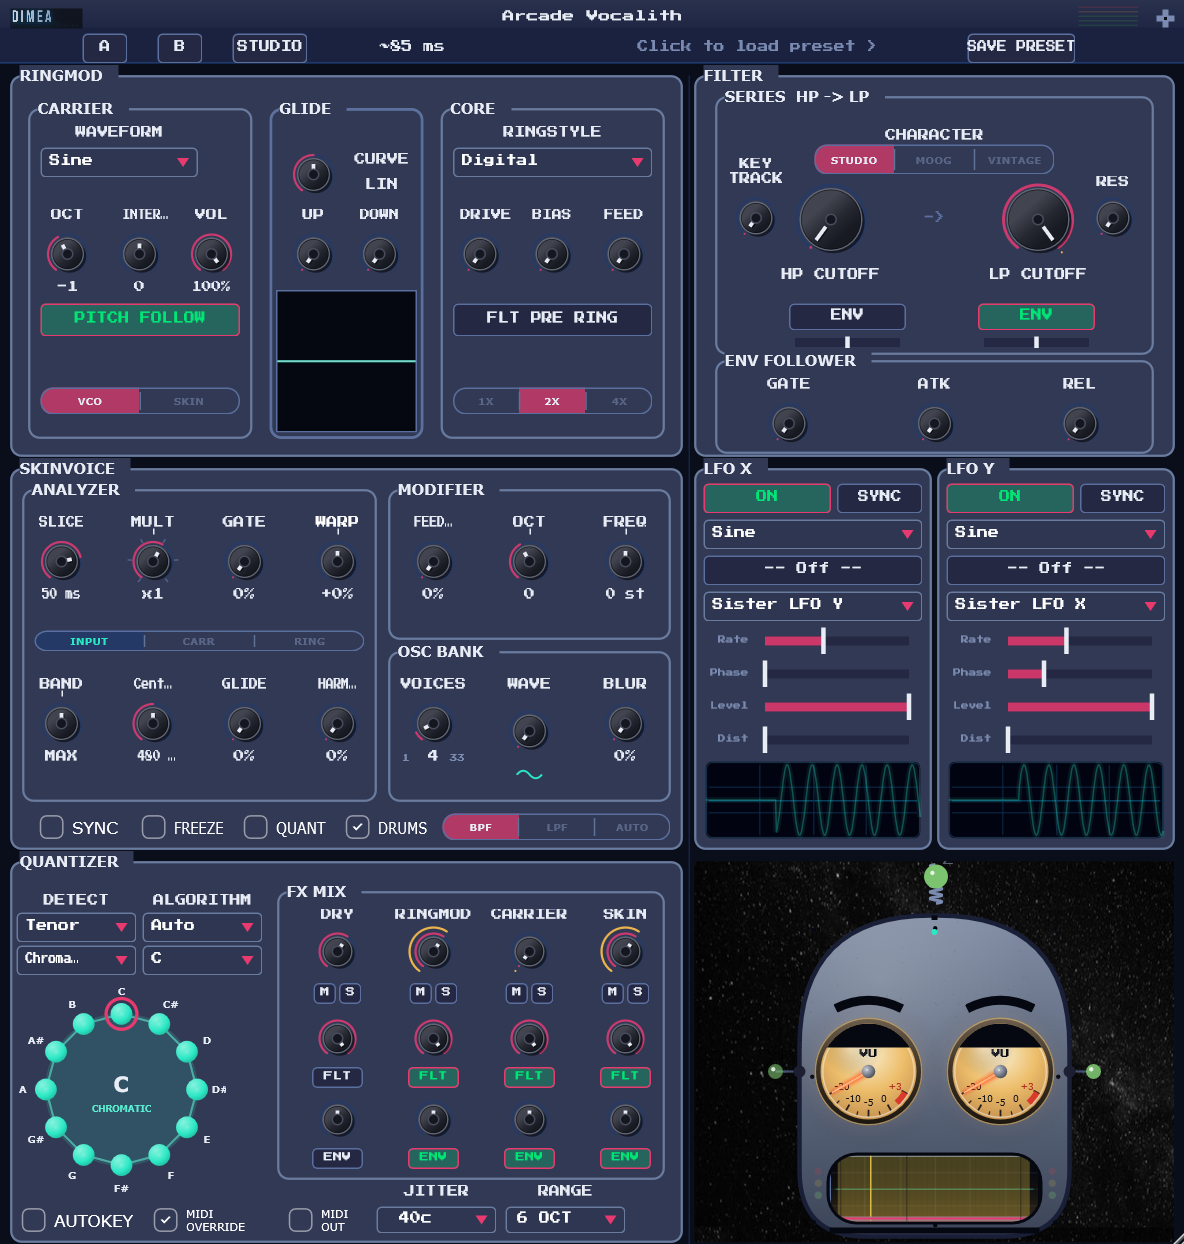Adjust the carrier VOL knob
This screenshot has height=1244, width=1184.
click(x=211, y=254)
